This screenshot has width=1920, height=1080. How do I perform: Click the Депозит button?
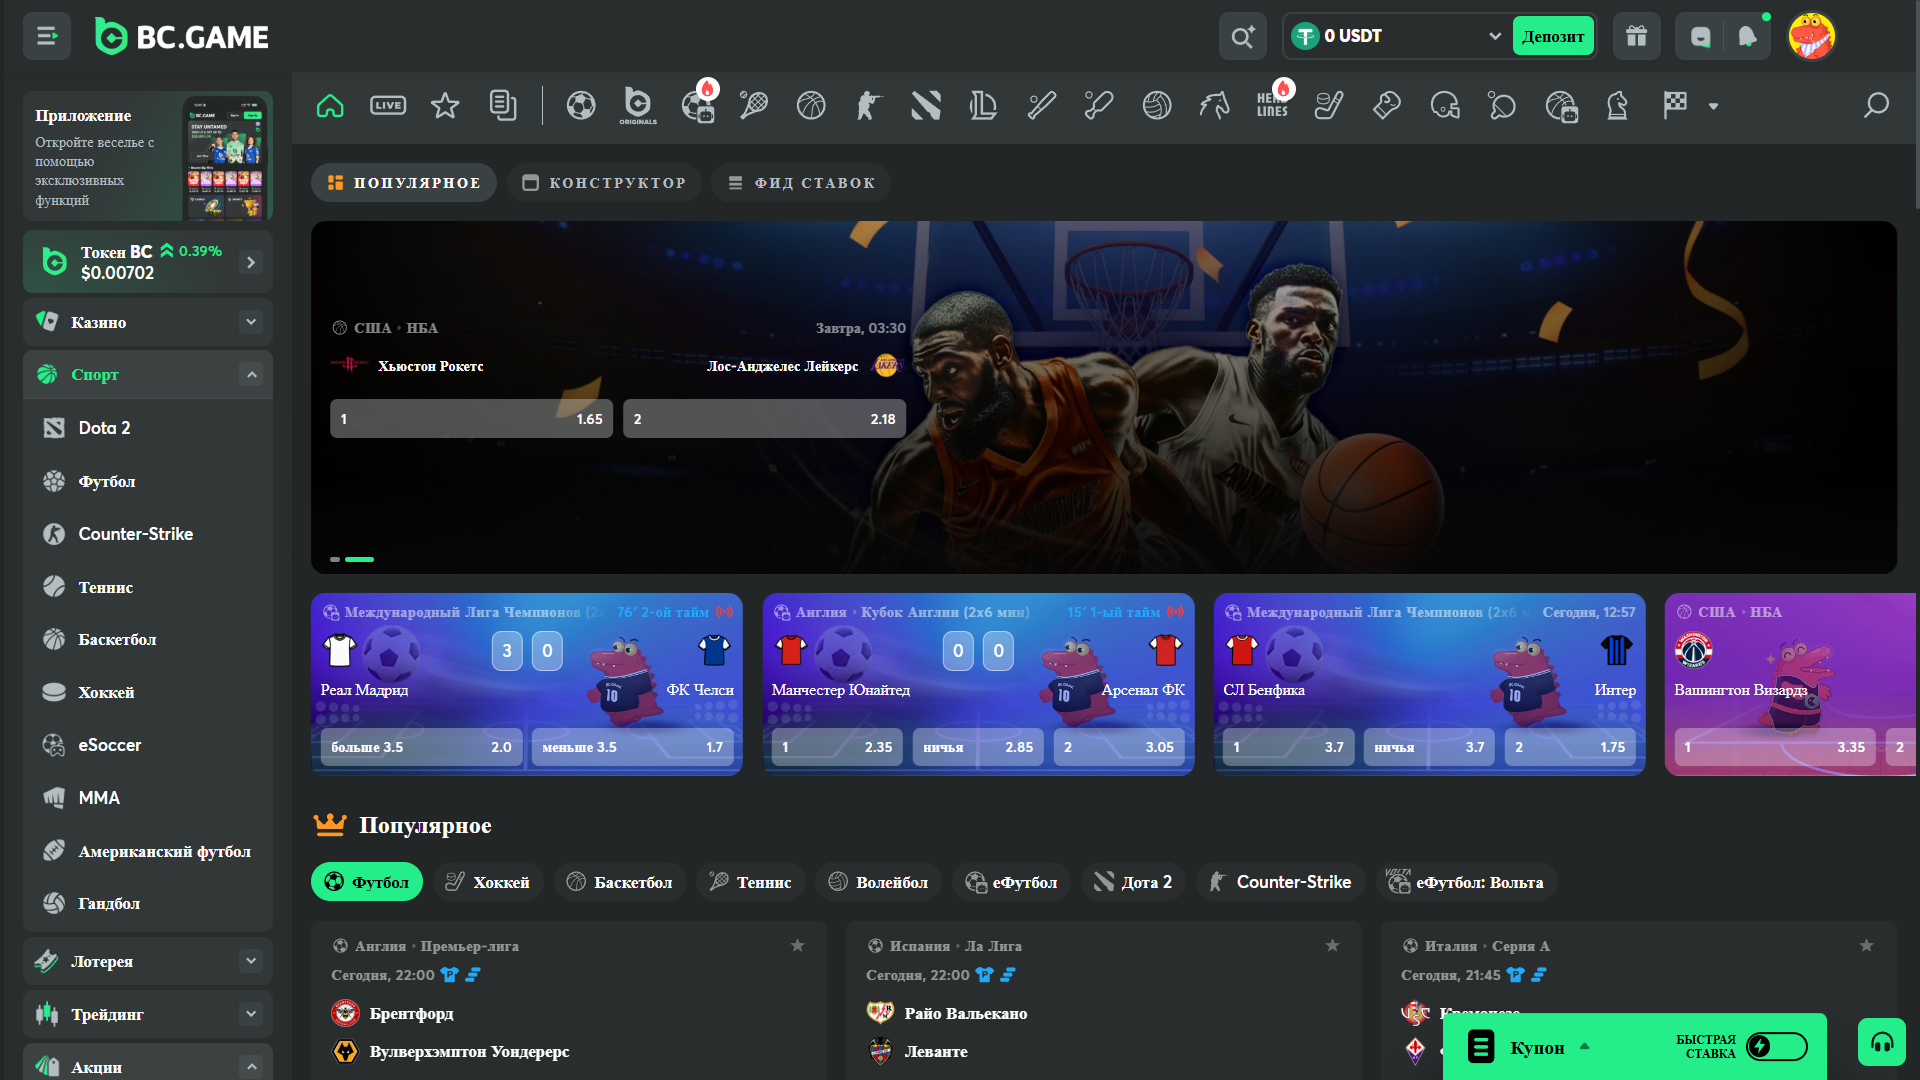click(x=1553, y=37)
